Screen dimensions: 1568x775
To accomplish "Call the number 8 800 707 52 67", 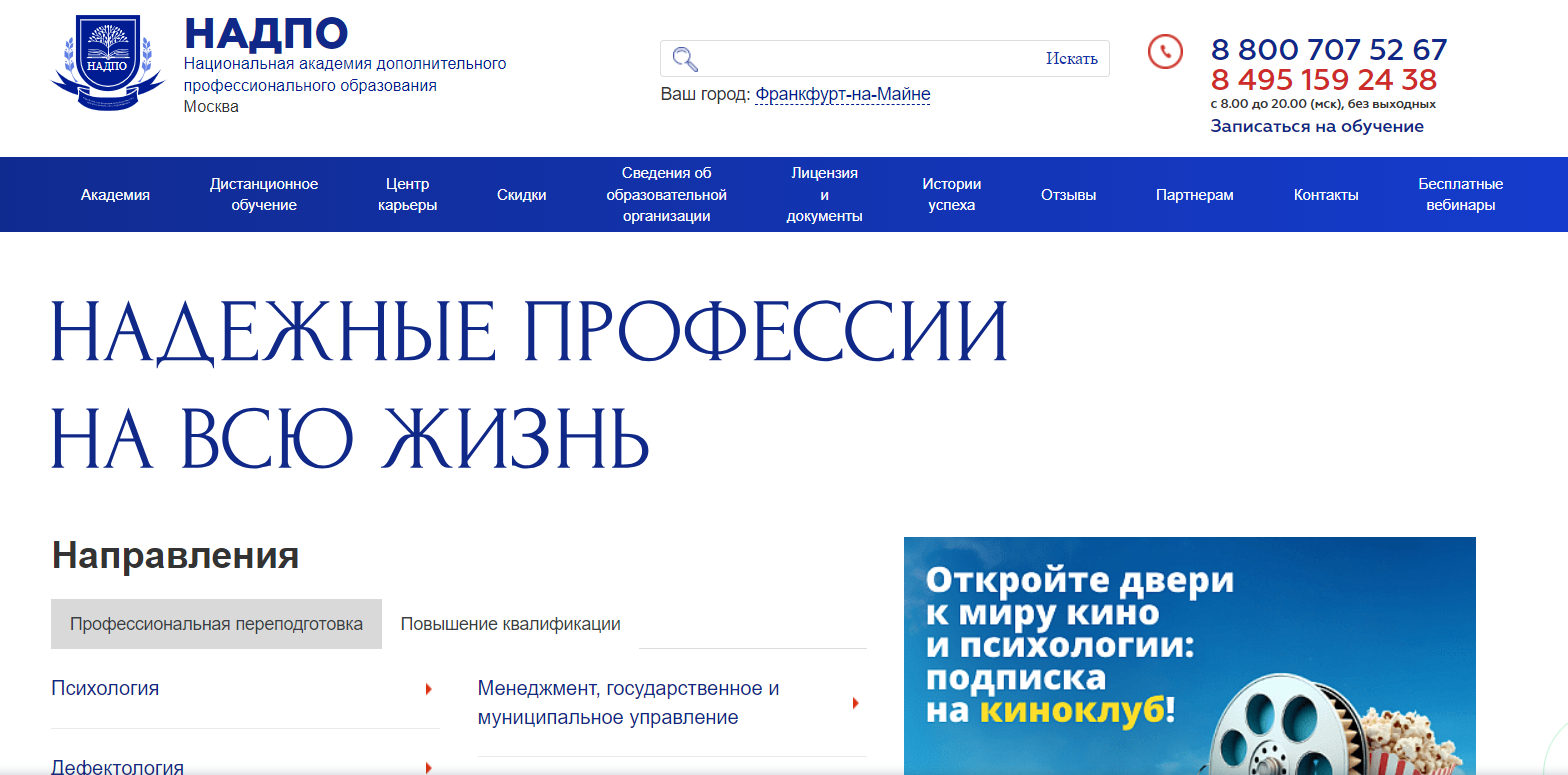I will 1329,49.
